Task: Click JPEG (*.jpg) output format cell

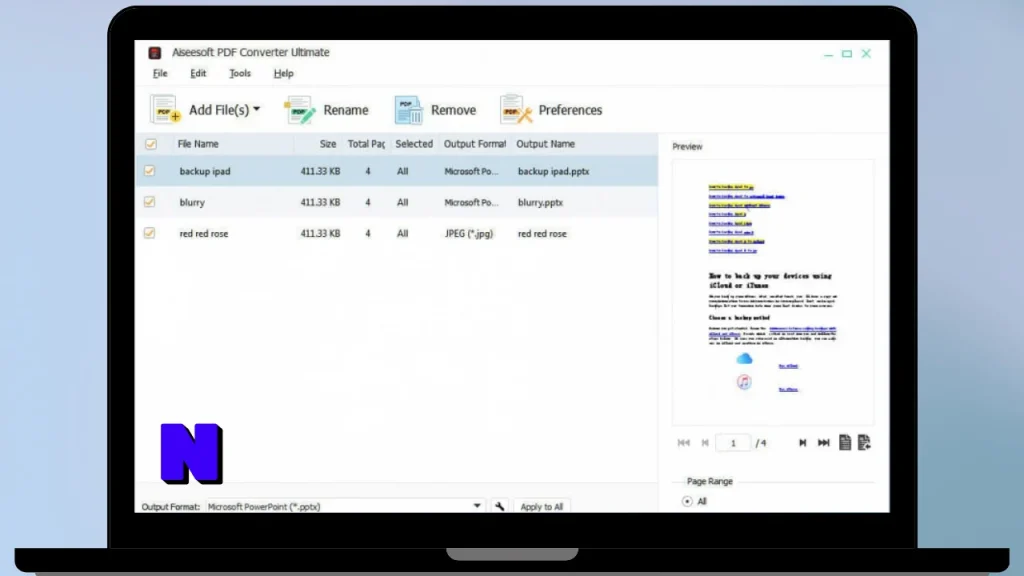Action: [x=469, y=233]
